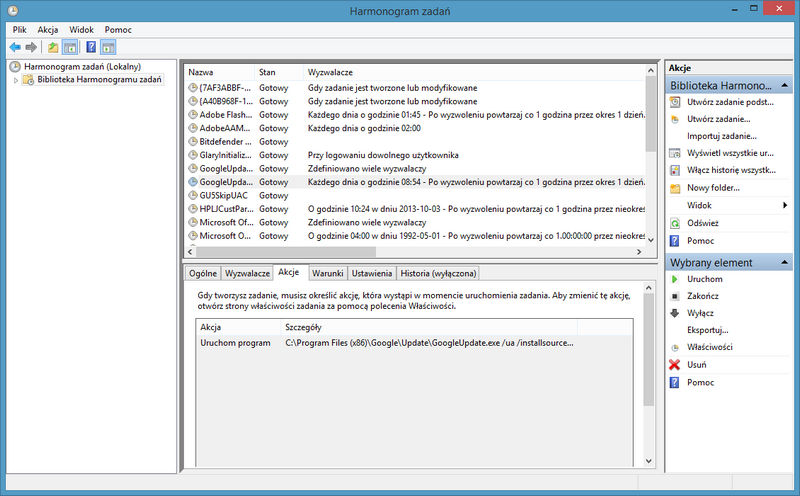Select the Uruchom program action row
Image resolution: width=800 pixels, height=496 pixels.
414,343
